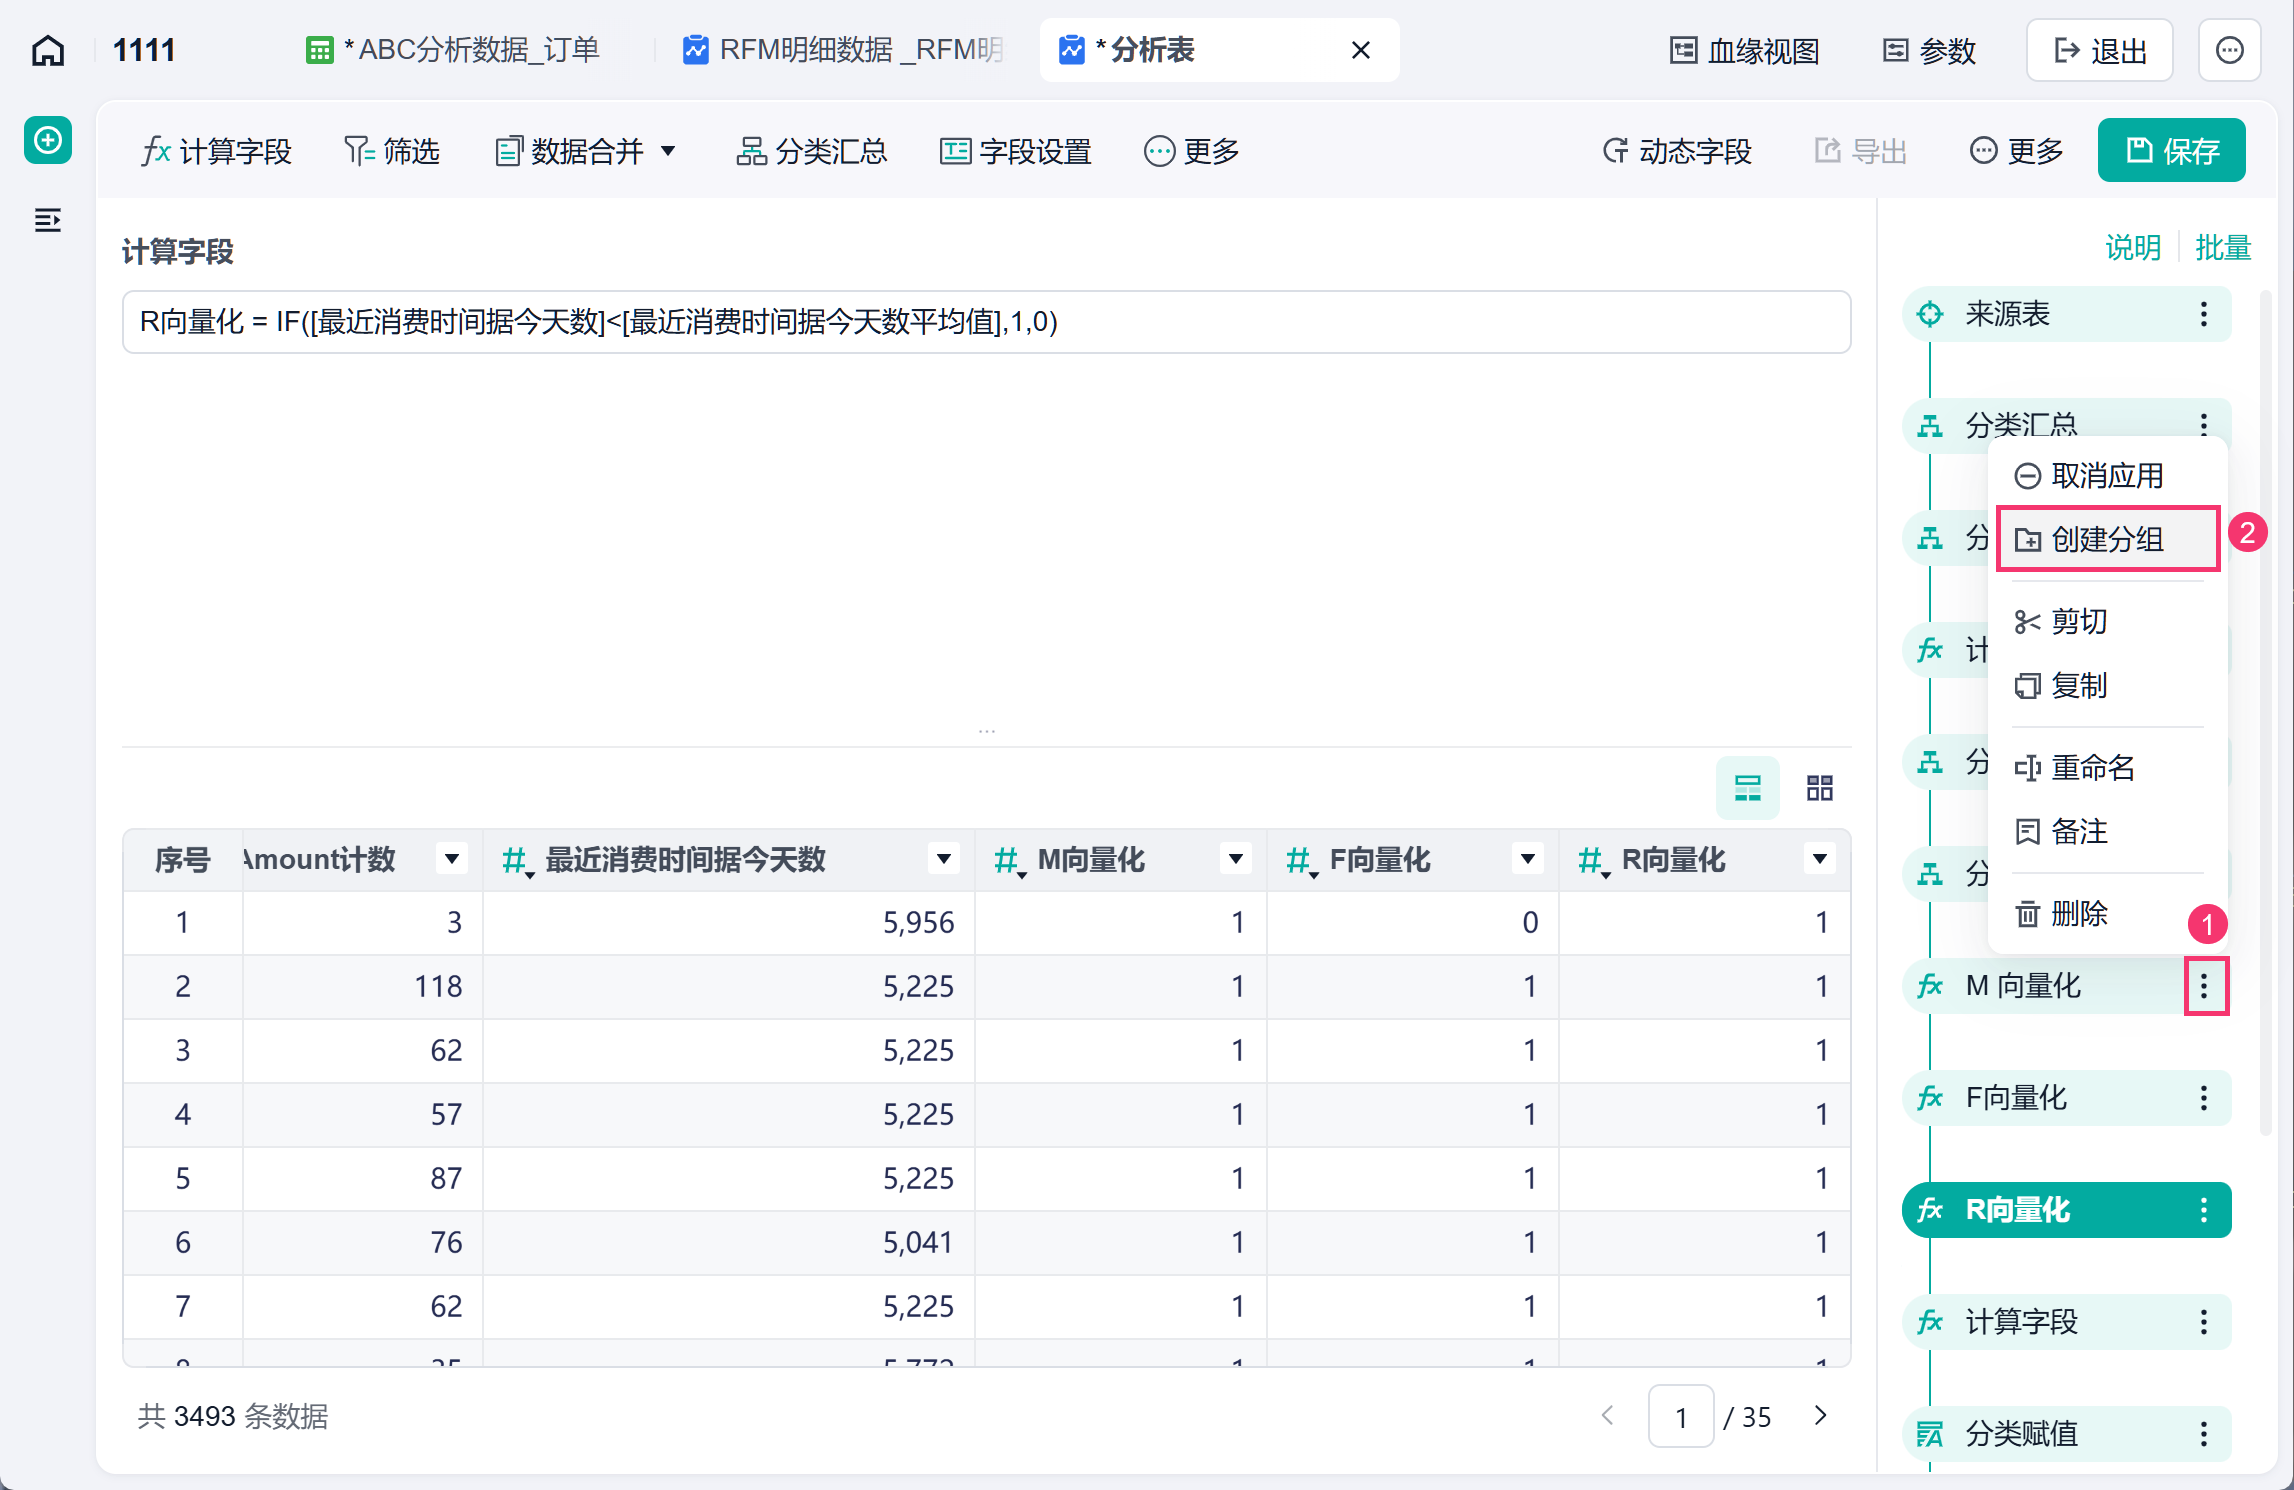Click the 批量 batch link
2294x1490 pixels.
pos(2222,247)
